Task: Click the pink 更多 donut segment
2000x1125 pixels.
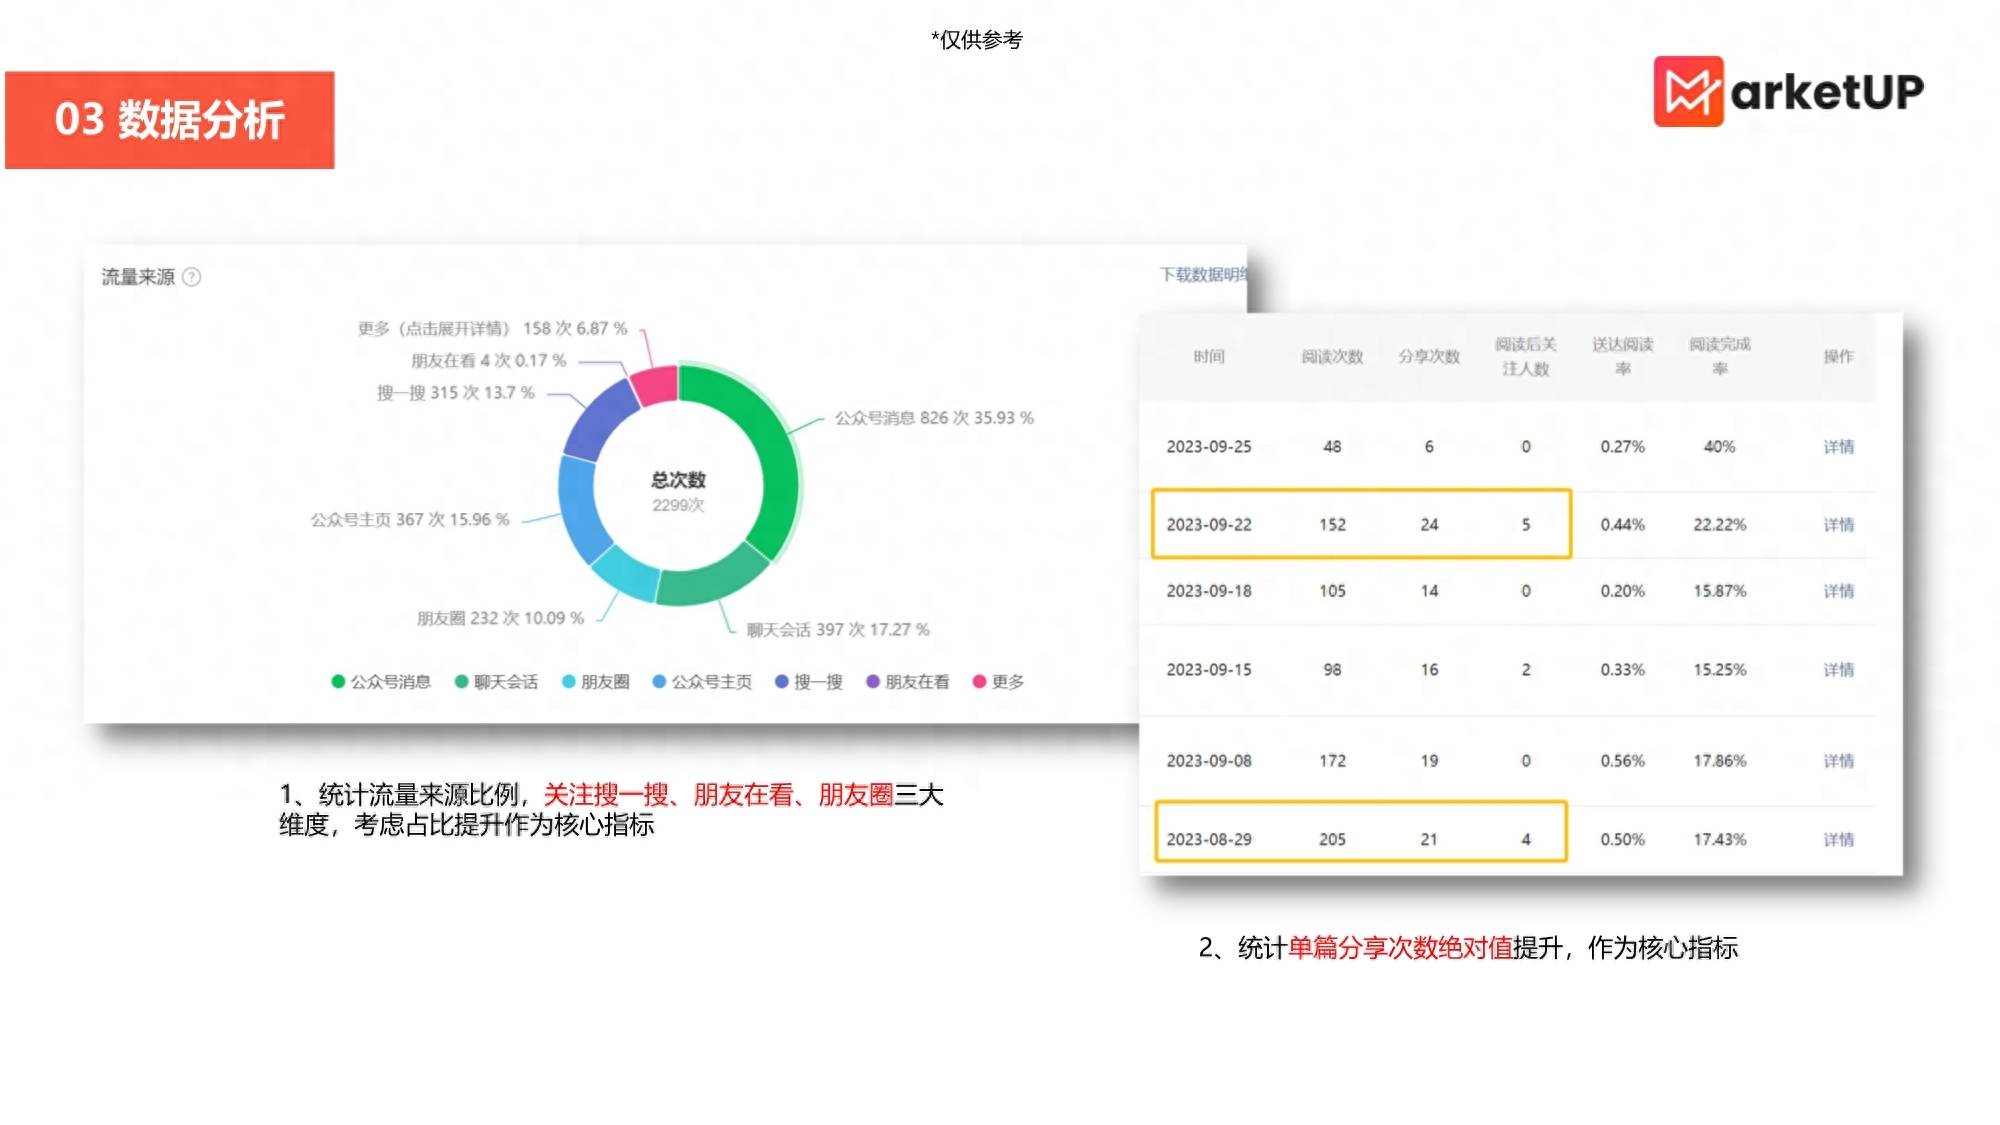Action: pyautogui.click(x=656, y=385)
